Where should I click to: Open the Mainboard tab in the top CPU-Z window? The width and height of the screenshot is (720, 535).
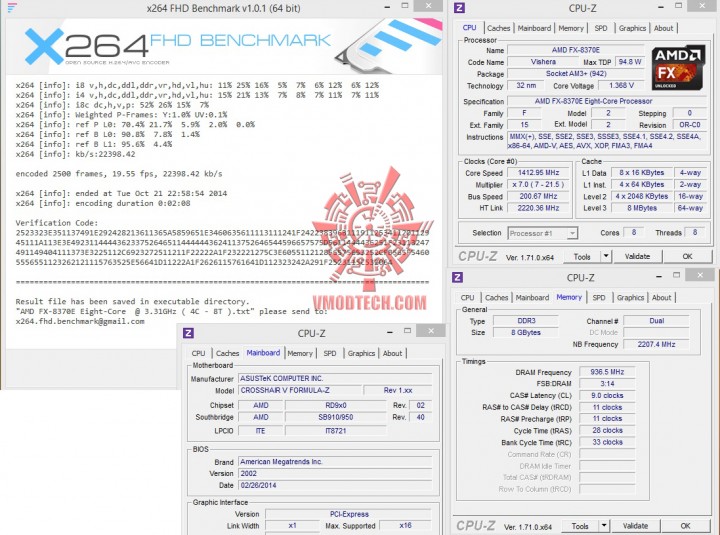pyautogui.click(x=534, y=28)
